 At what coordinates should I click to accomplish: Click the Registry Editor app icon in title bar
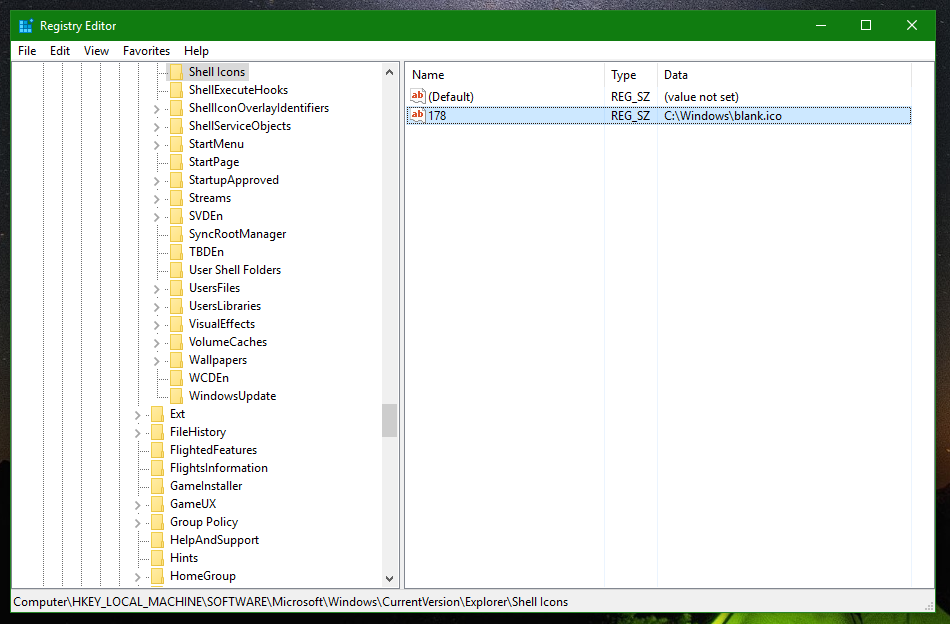[x=25, y=26]
